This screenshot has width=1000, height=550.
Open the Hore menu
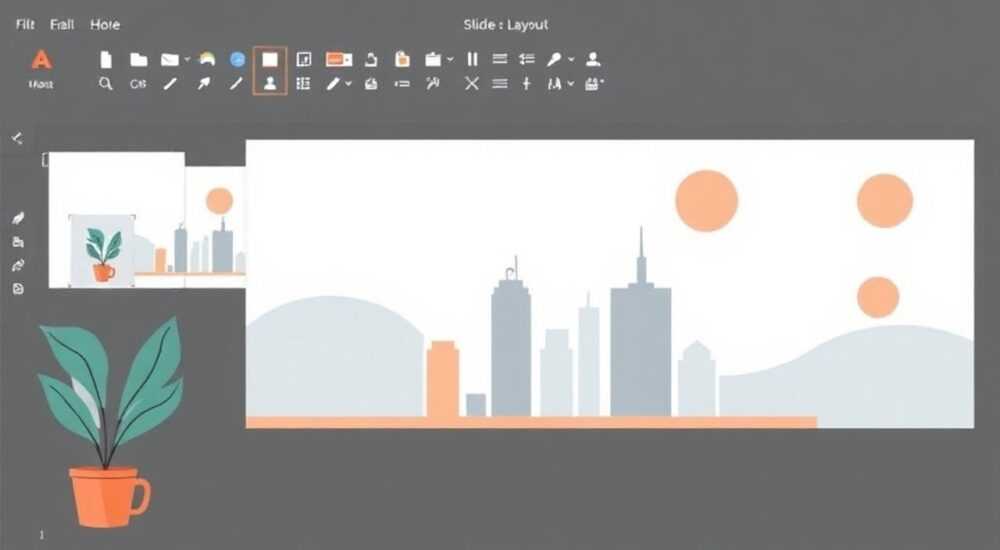pyautogui.click(x=105, y=24)
